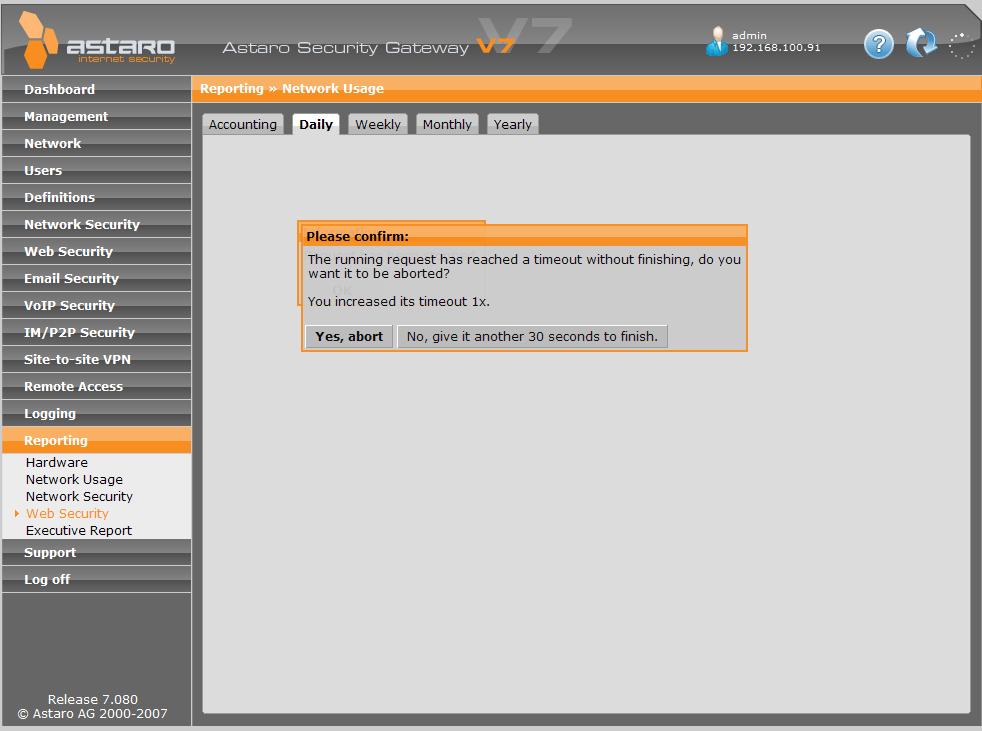Select Web Security under Reporting submenu
Screen dimensions: 982x731
click(67, 513)
